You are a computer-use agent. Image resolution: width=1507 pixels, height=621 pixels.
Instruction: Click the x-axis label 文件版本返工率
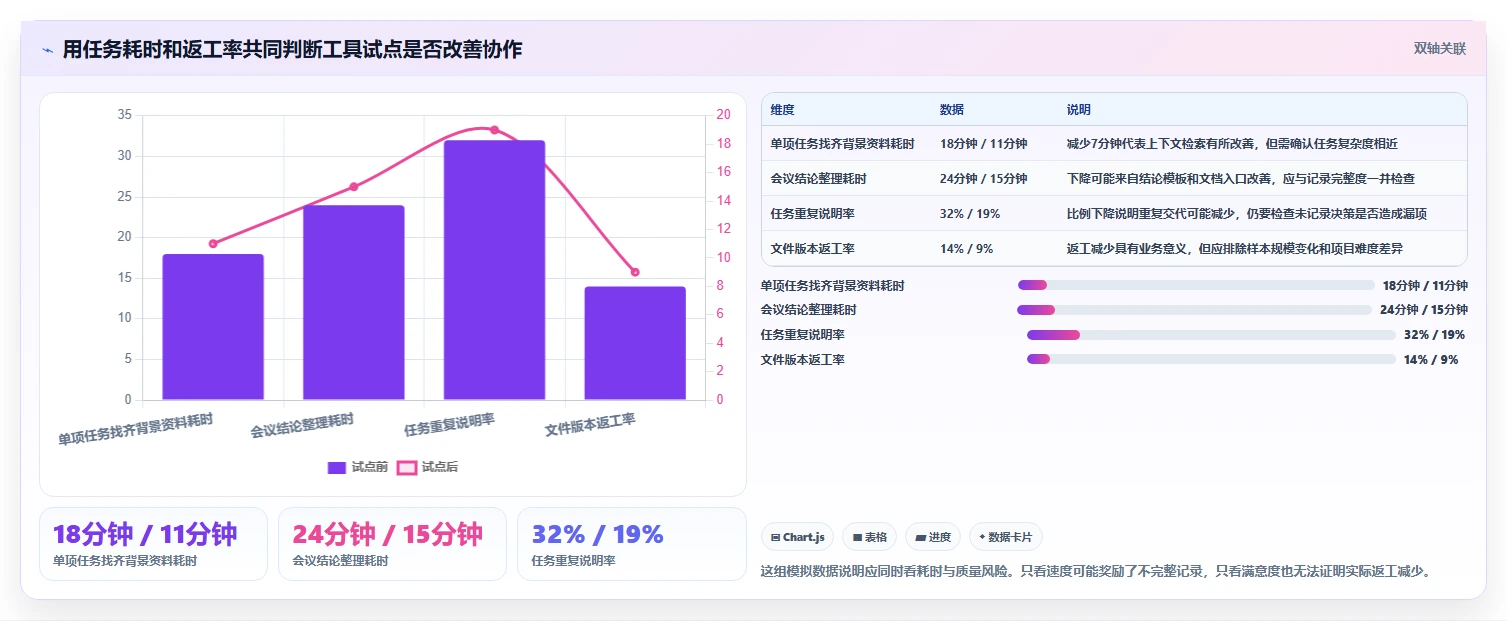pos(590,425)
